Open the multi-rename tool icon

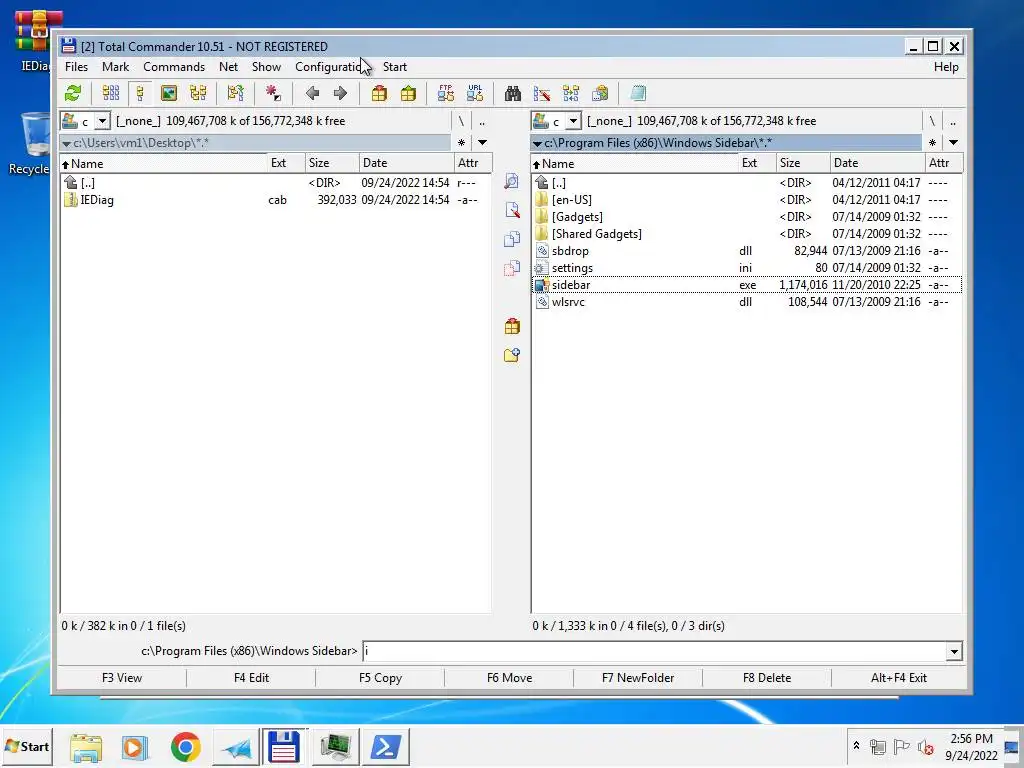coord(541,93)
